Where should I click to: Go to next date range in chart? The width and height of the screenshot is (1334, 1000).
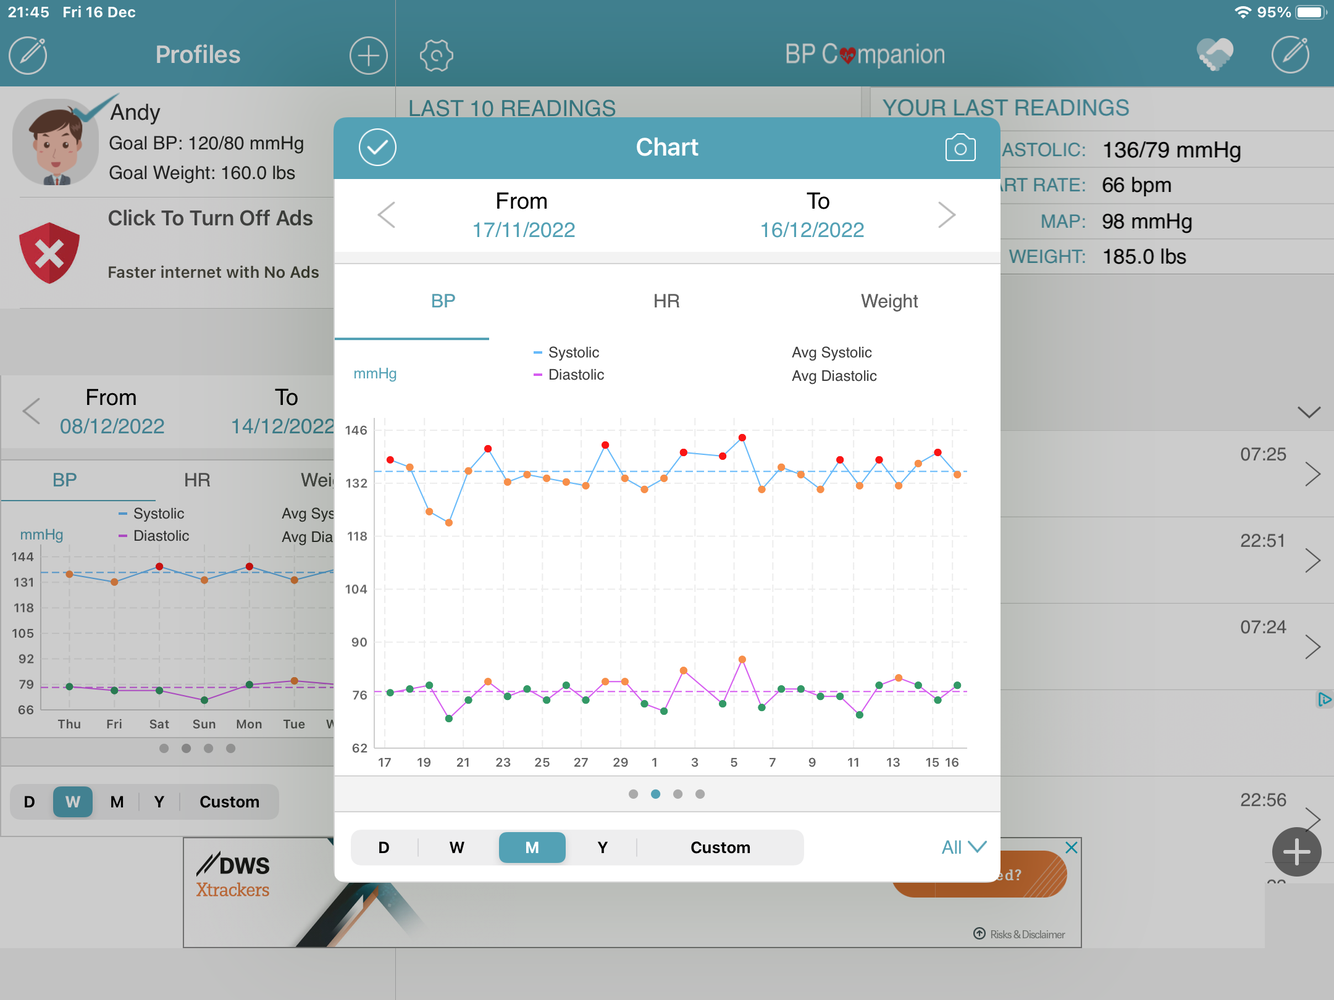(x=946, y=215)
